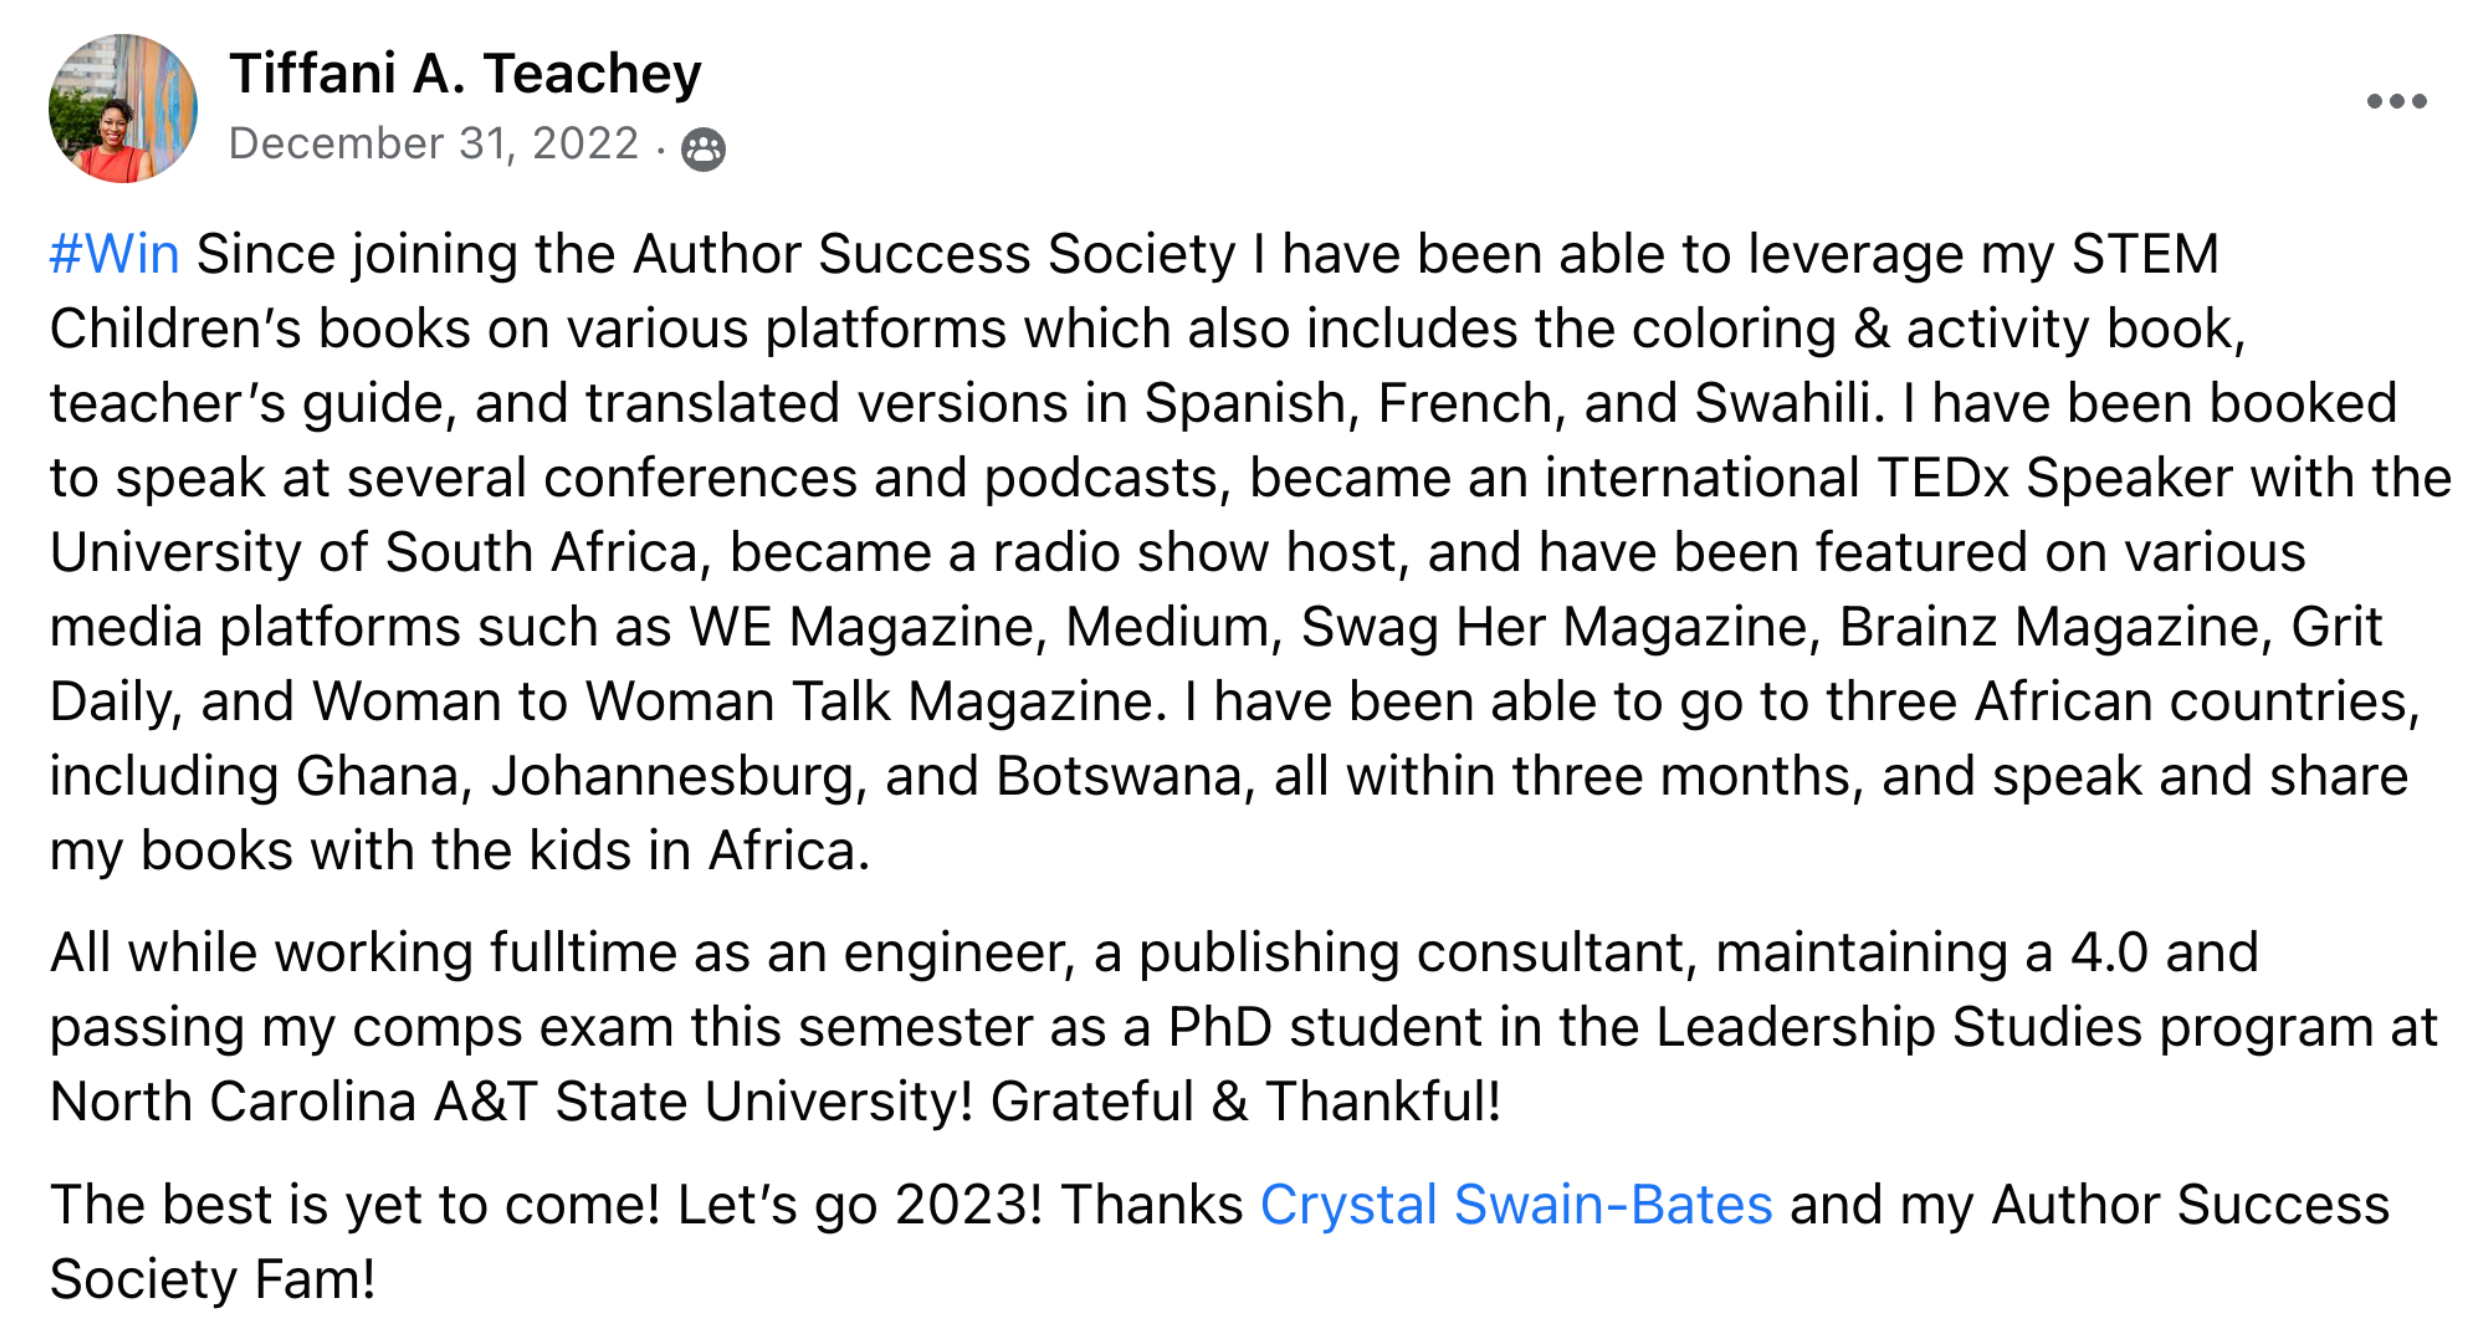Click 'North Carolina A&T State University' text
This screenshot has width=2480, height=1342.
tap(511, 1101)
